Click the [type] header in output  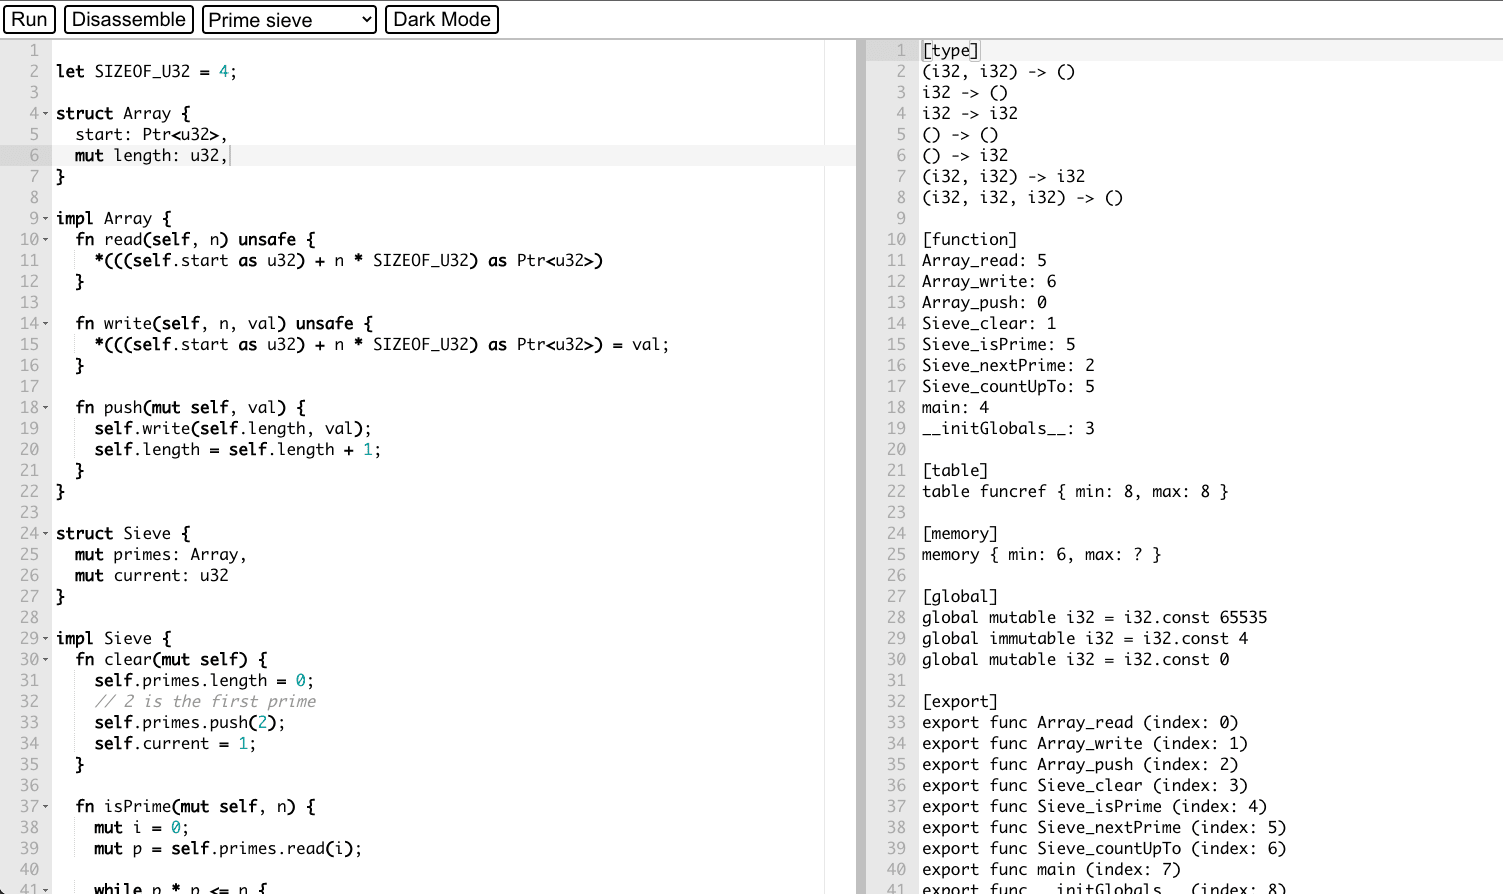click(950, 50)
